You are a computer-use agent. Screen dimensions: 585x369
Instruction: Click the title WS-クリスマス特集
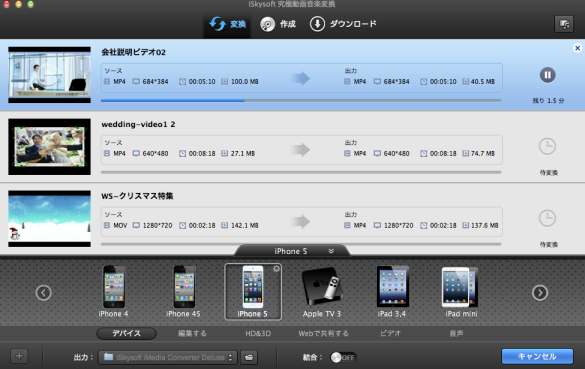tap(137, 196)
